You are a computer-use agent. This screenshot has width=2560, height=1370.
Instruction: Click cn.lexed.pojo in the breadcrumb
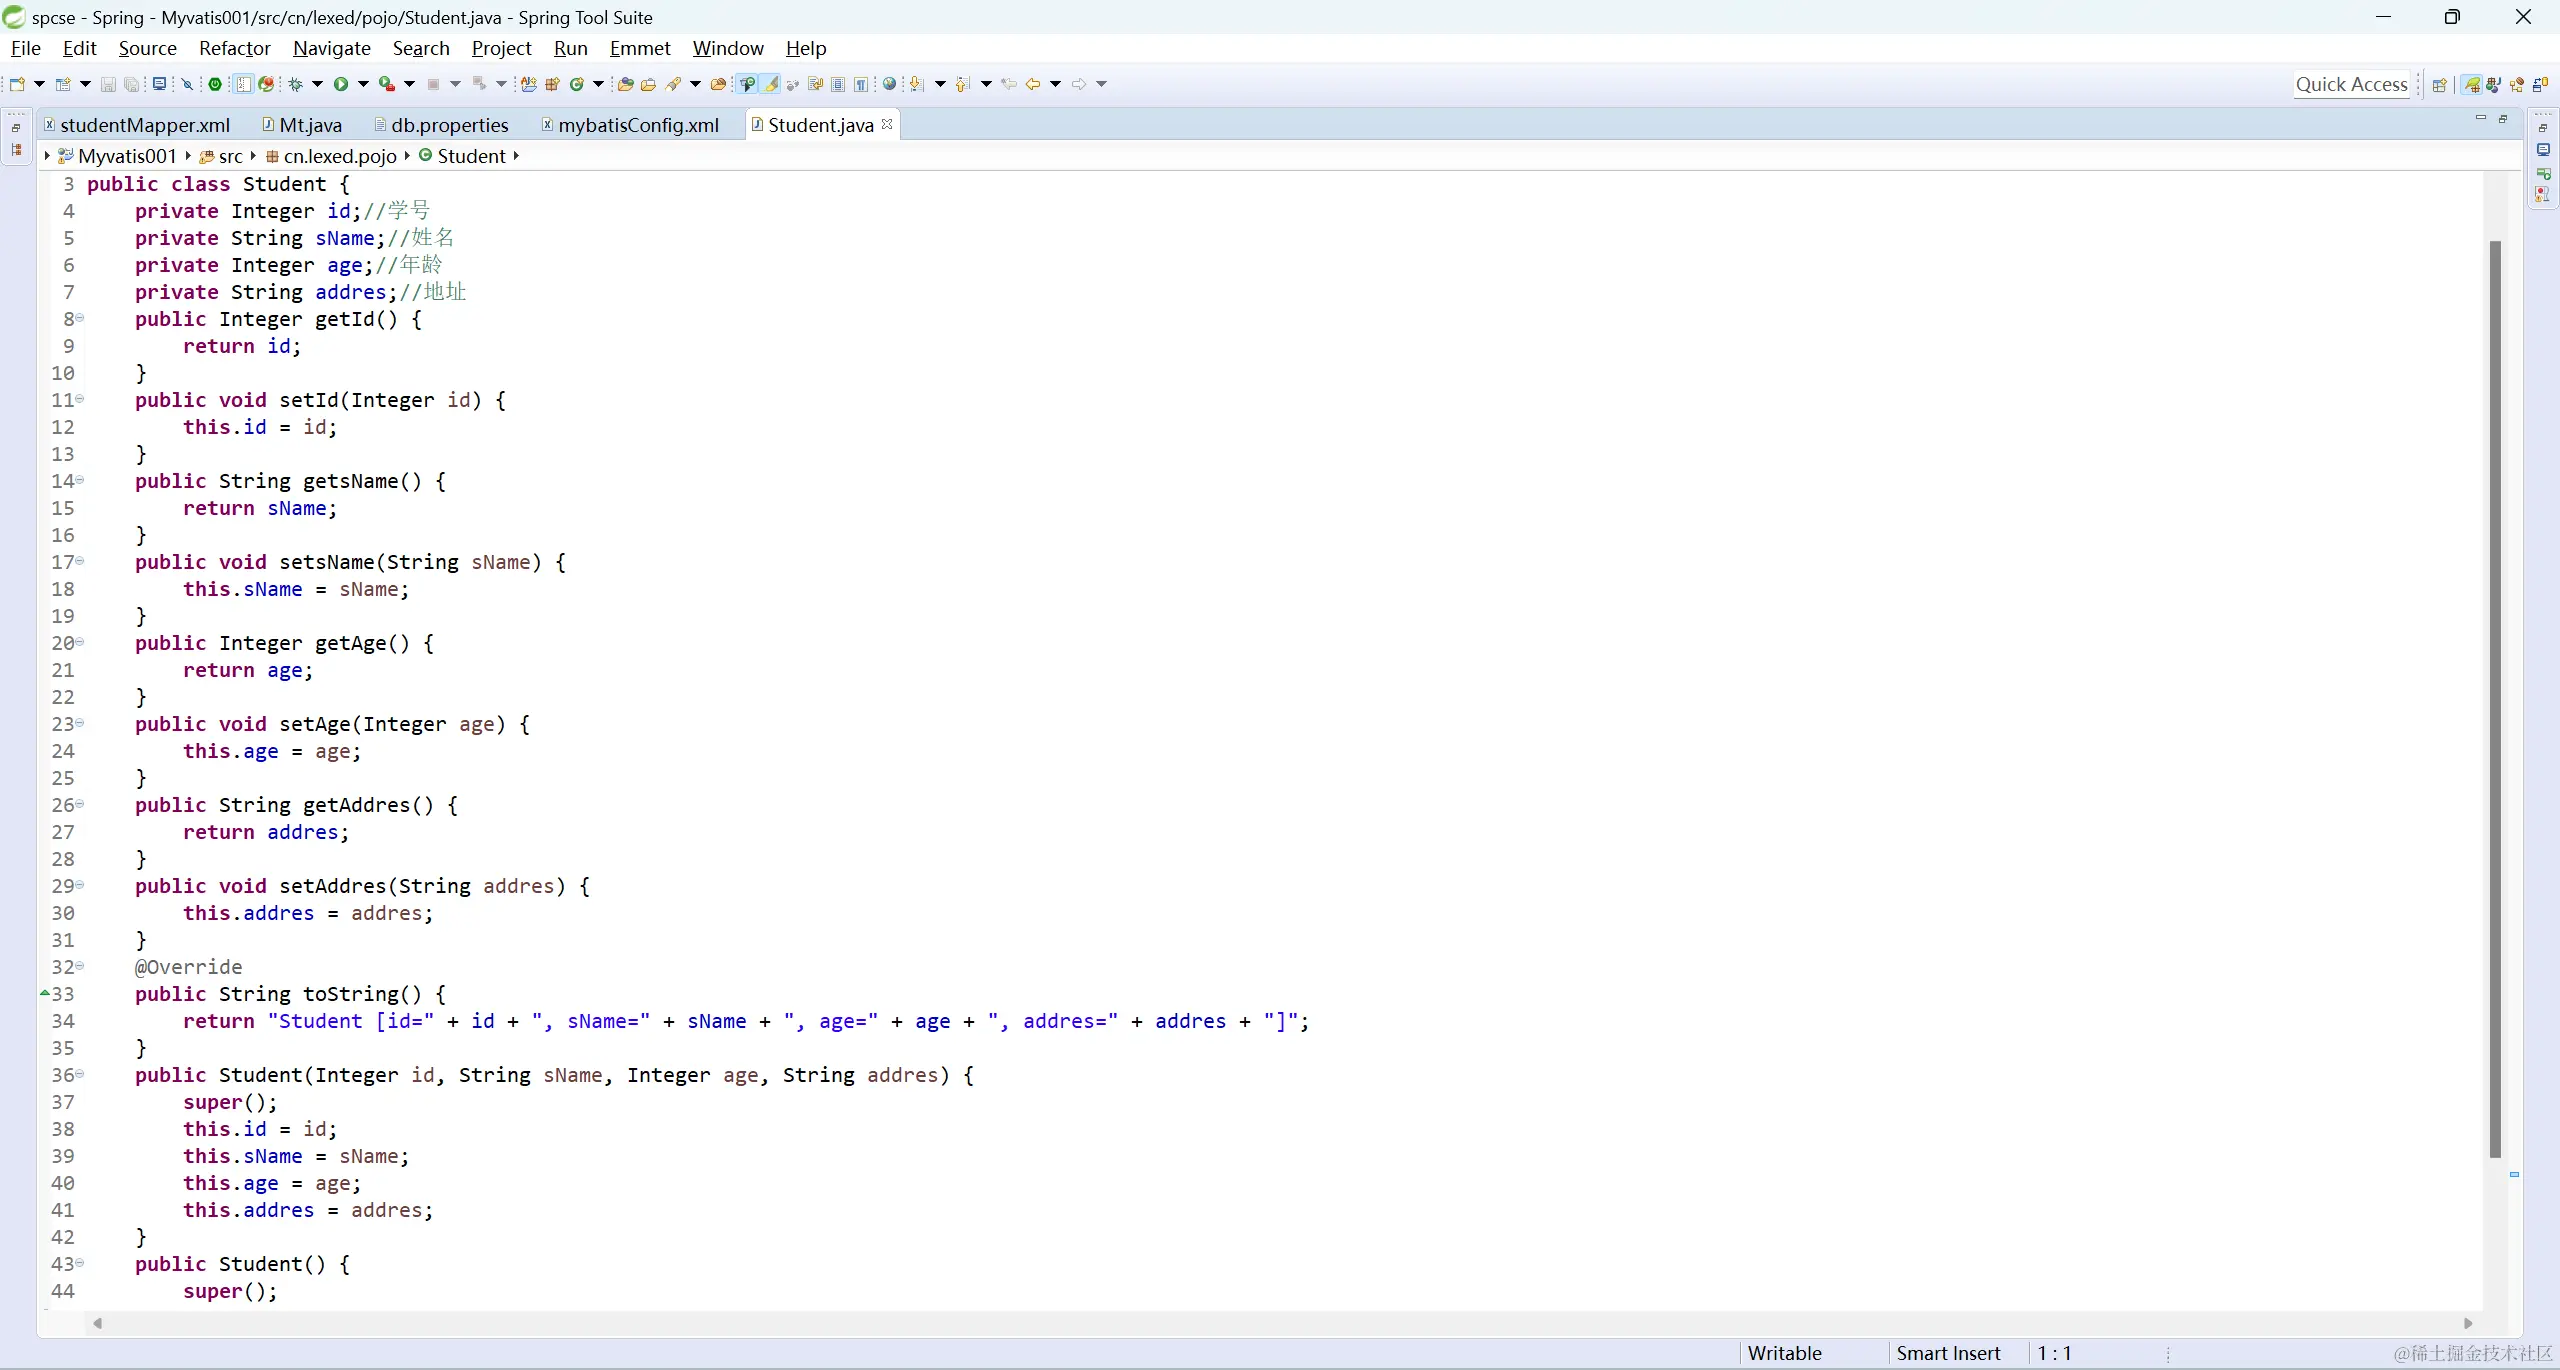coord(340,156)
